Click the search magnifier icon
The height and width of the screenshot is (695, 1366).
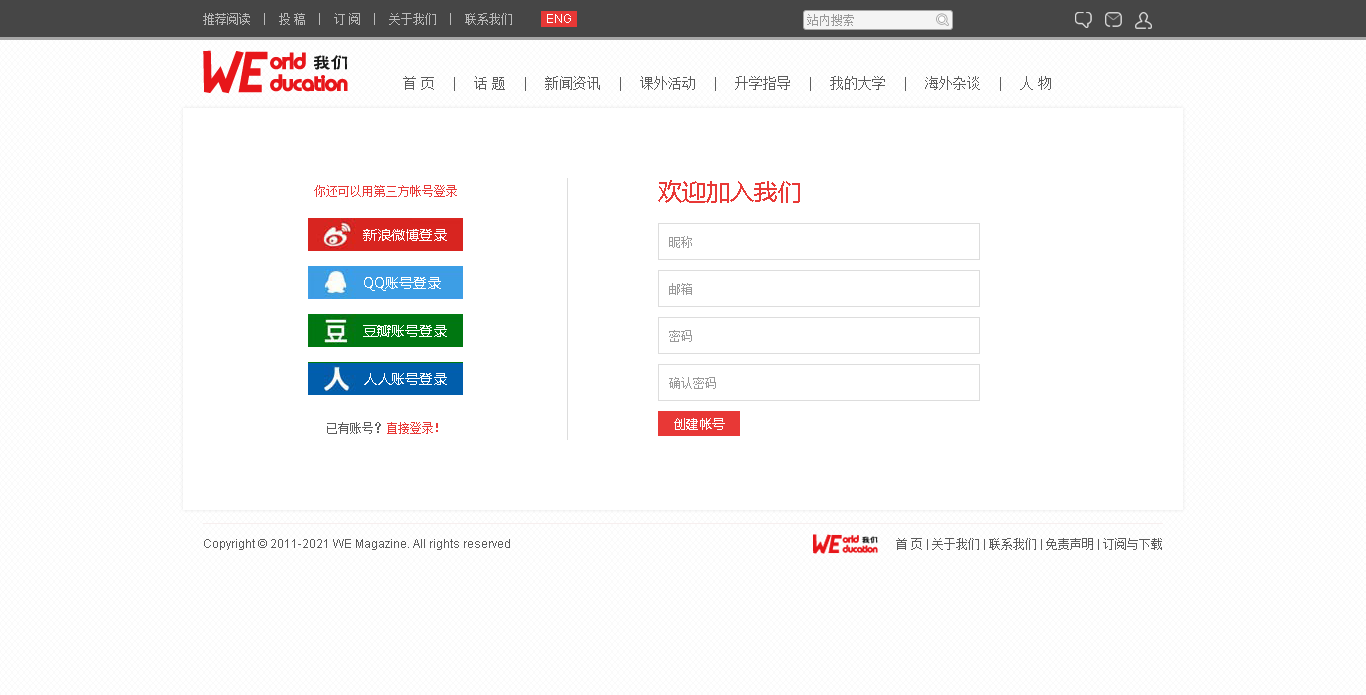942,20
